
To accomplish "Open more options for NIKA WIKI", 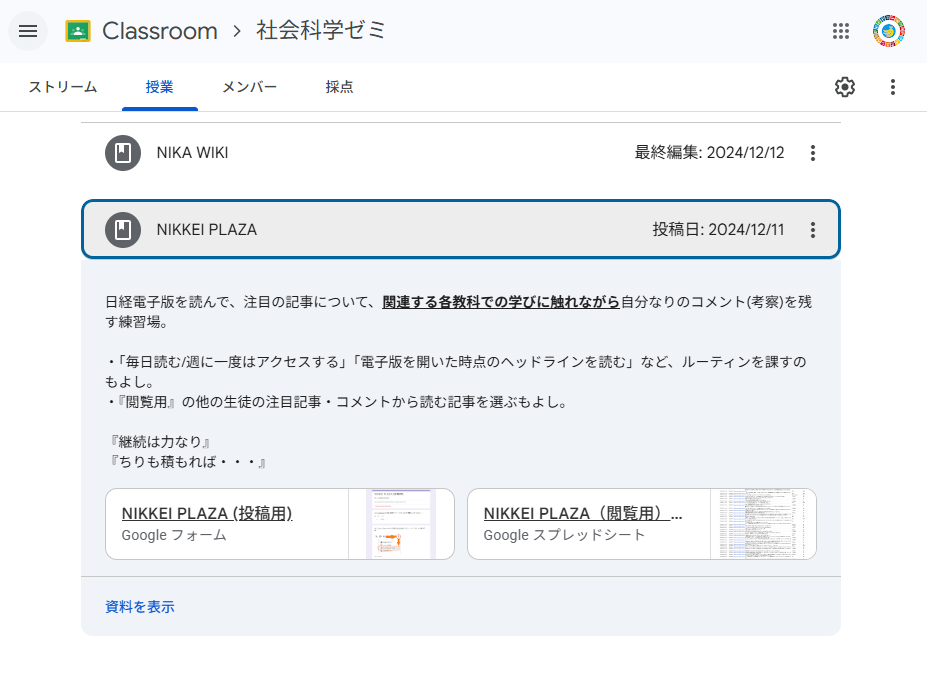I will pyautogui.click(x=813, y=153).
